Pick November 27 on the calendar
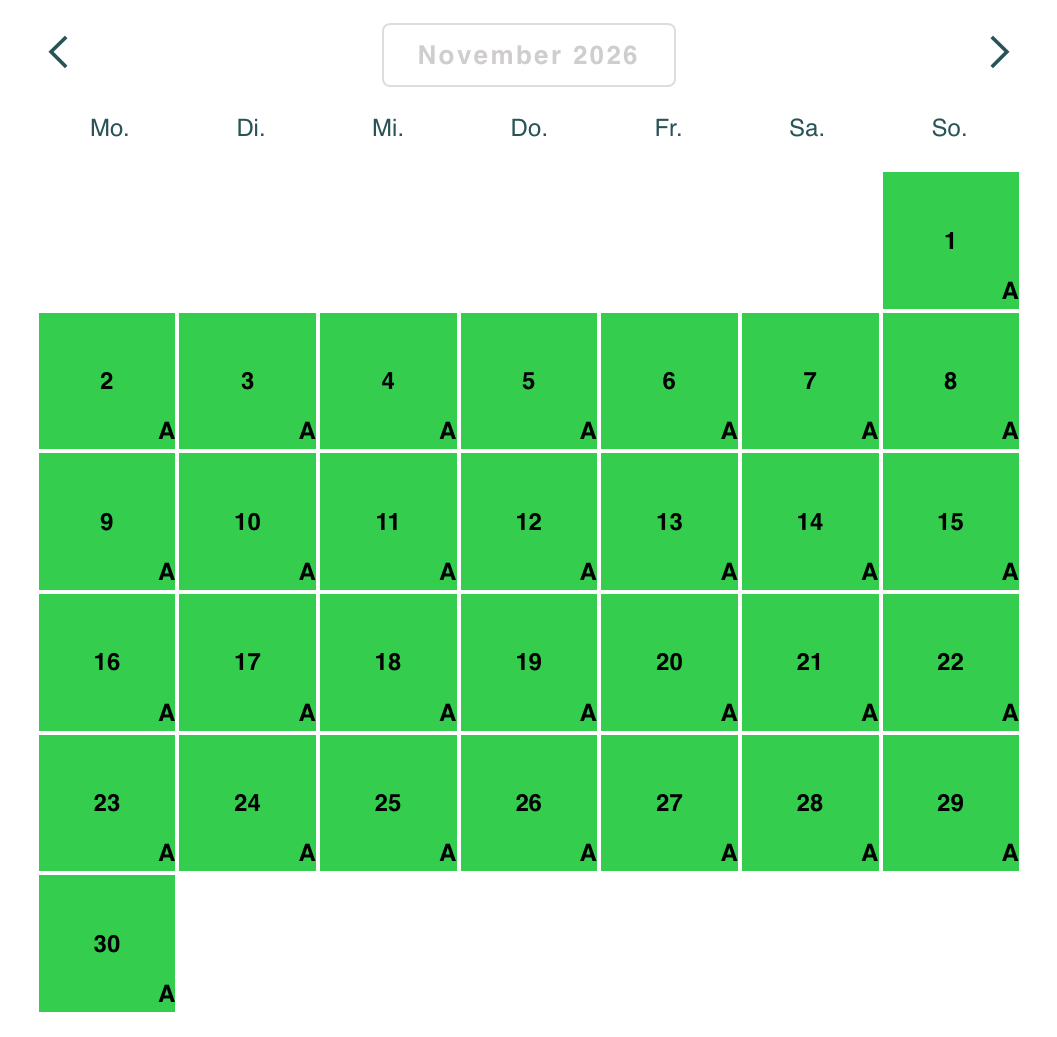1057x1037 pixels. 669,803
